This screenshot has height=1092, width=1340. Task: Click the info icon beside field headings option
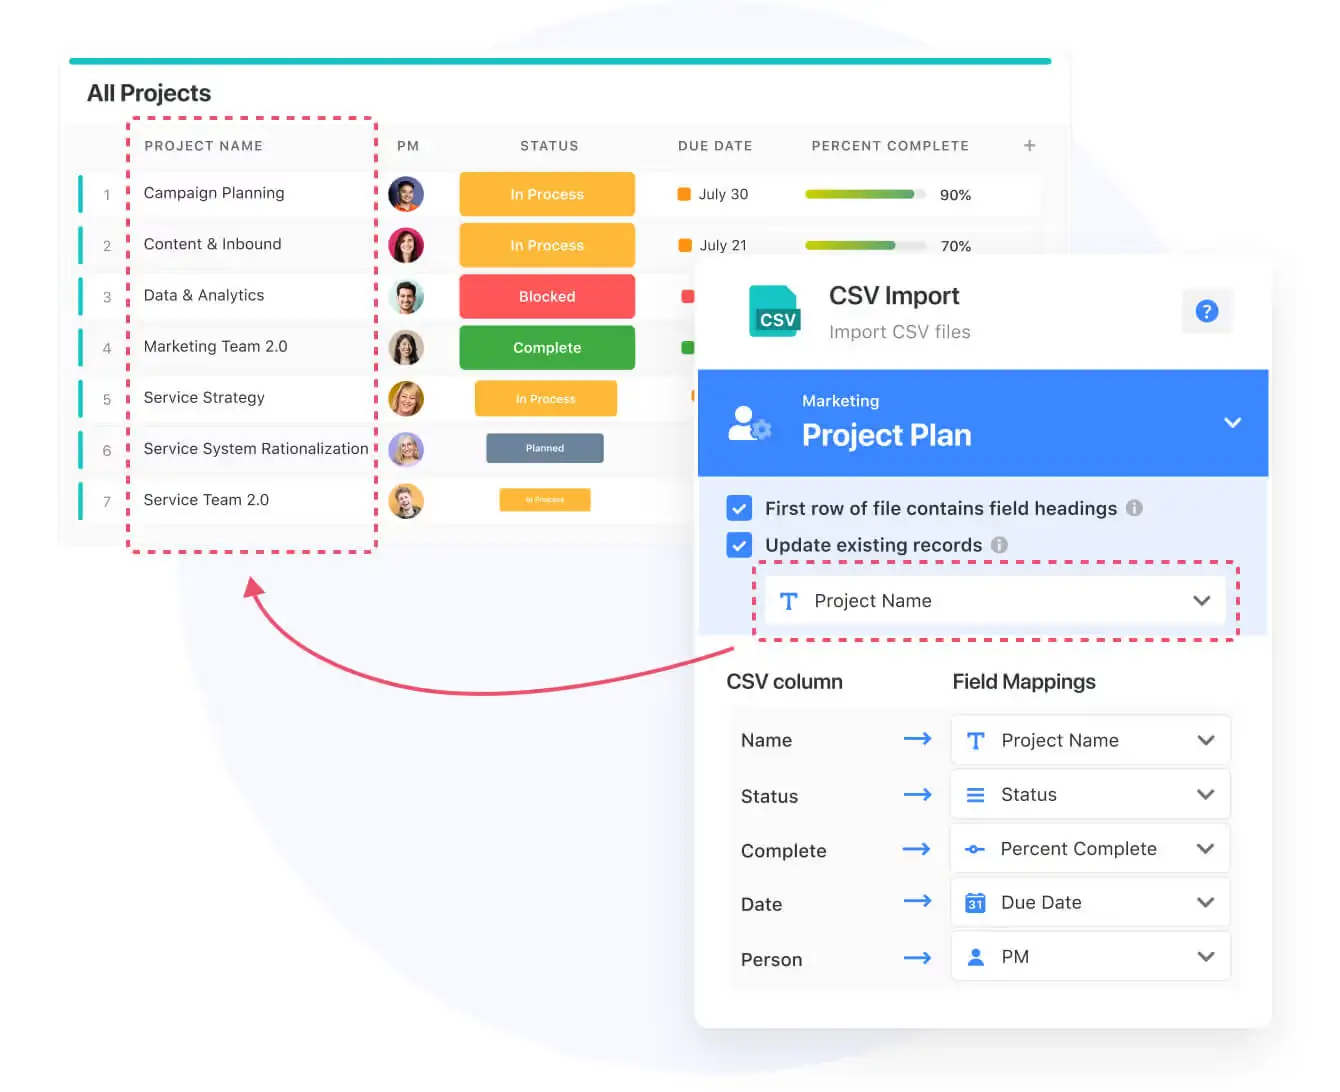[1134, 508]
